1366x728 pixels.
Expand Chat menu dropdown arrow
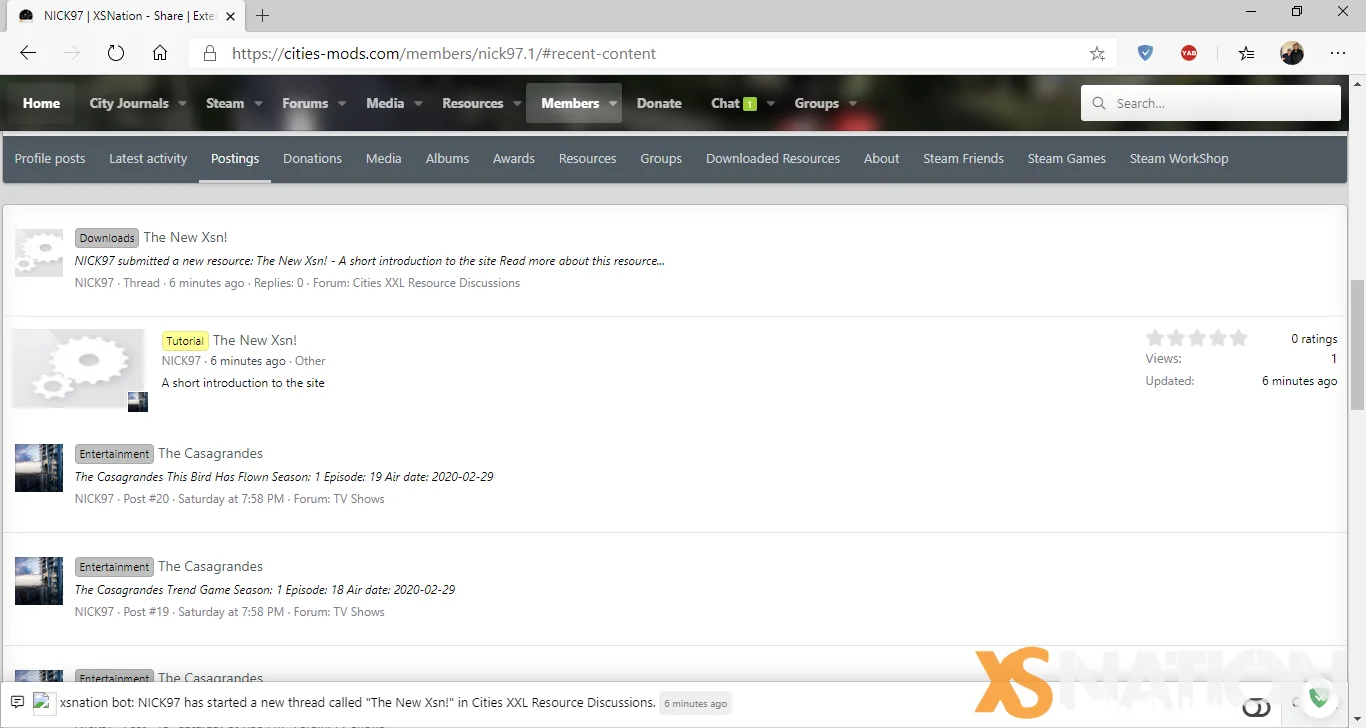771,103
